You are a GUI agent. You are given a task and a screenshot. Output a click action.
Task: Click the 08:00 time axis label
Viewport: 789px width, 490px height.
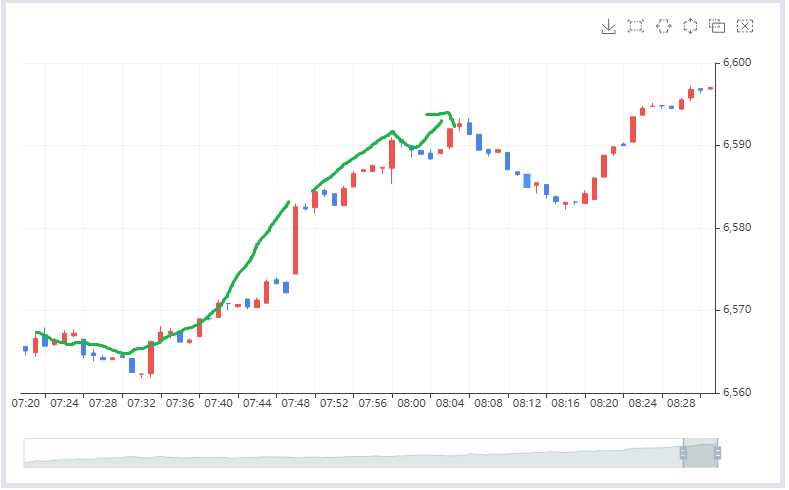coord(411,403)
